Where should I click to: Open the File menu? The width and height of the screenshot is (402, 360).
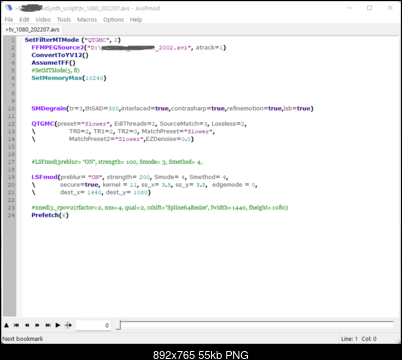pyautogui.click(x=9, y=20)
